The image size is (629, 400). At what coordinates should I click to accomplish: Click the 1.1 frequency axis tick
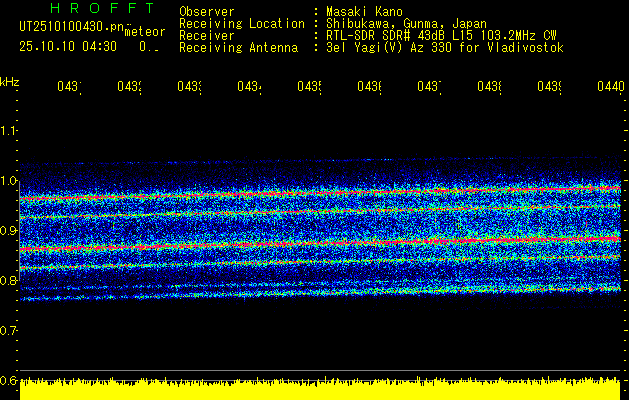point(9,131)
